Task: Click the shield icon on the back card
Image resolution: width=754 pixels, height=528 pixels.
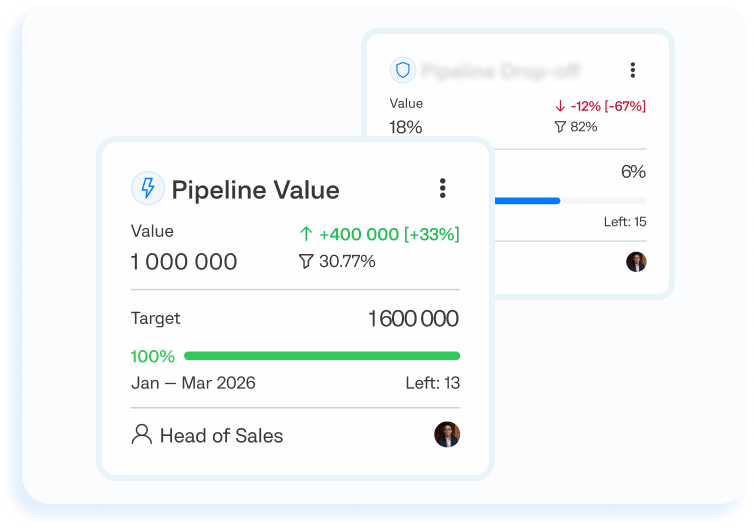Action: (402, 70)
